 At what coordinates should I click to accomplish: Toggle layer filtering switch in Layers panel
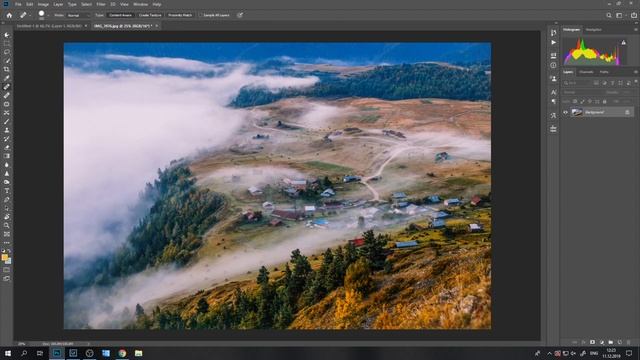click(636, 81)
